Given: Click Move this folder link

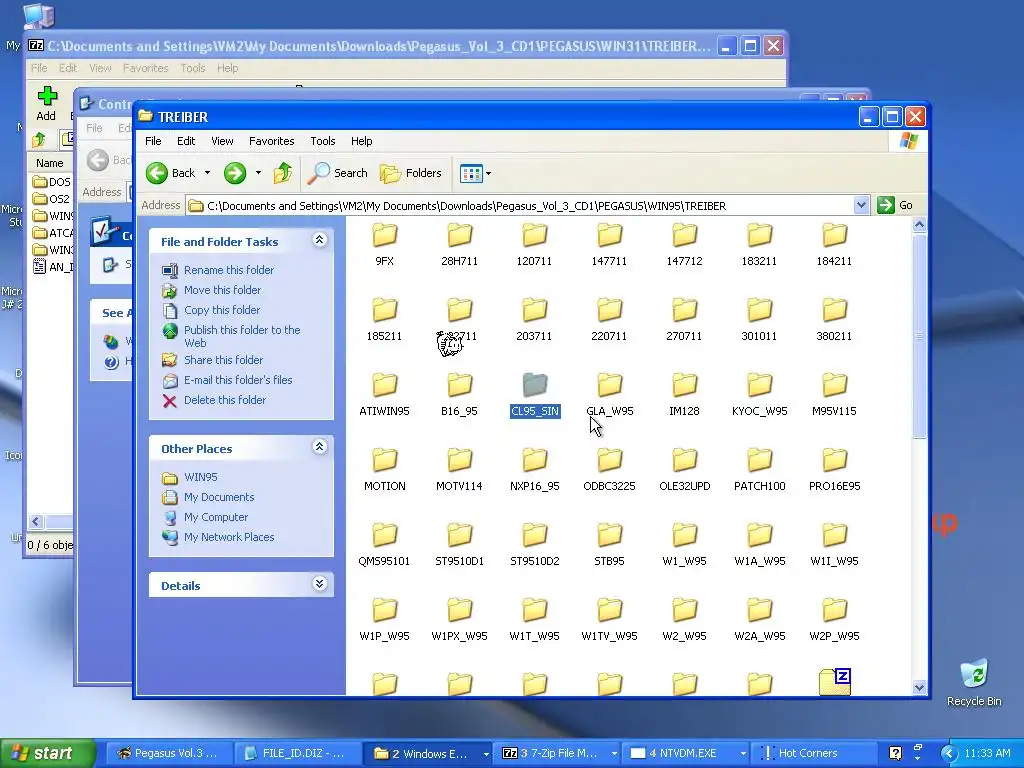Looking at the screenshot, I should coord(222,290).
